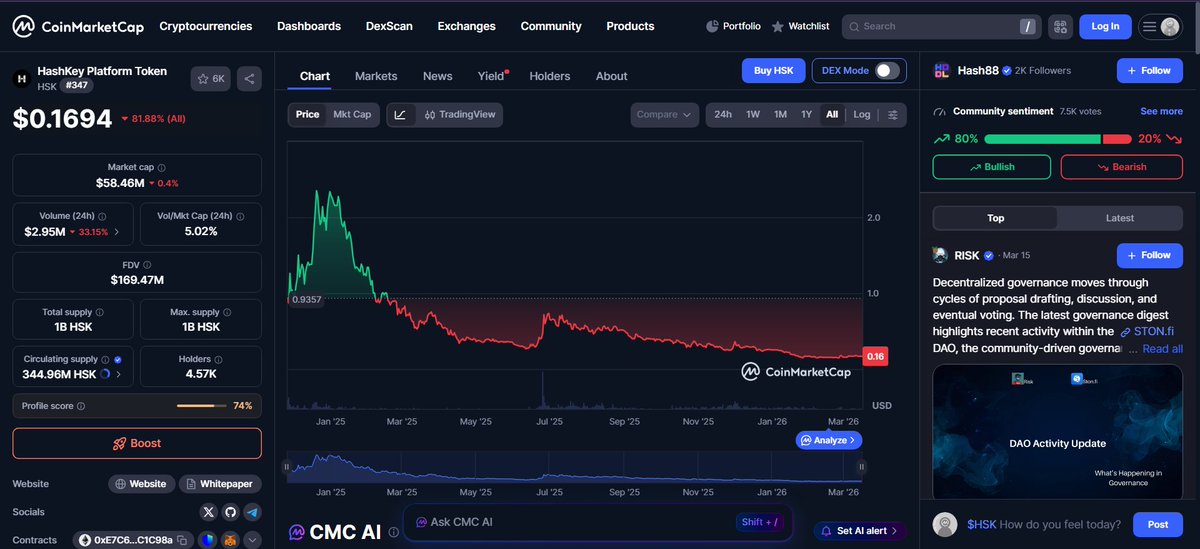Expand the Set AI alert chevron
Viewport: 1200px width, 549px height.
tap(894, 531)
